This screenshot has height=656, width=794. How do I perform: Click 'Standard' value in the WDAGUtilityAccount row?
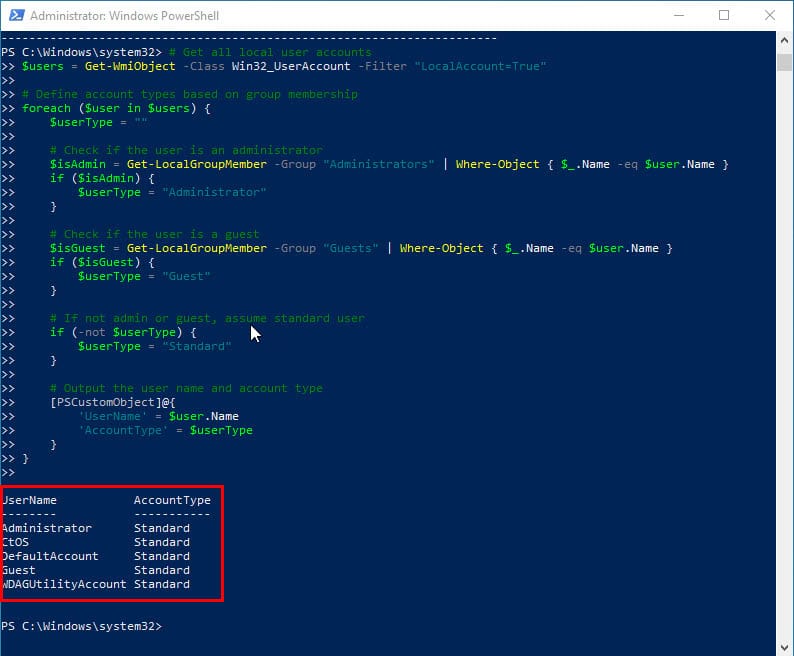(162, 585)
